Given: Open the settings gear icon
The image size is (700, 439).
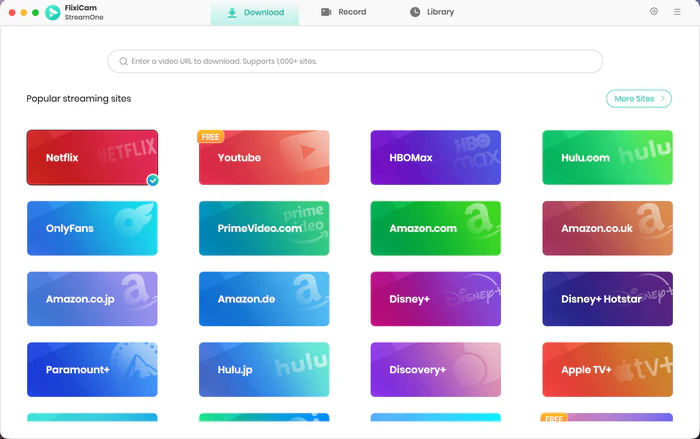Looking at the screenshot, I should [x=654, y=12].
